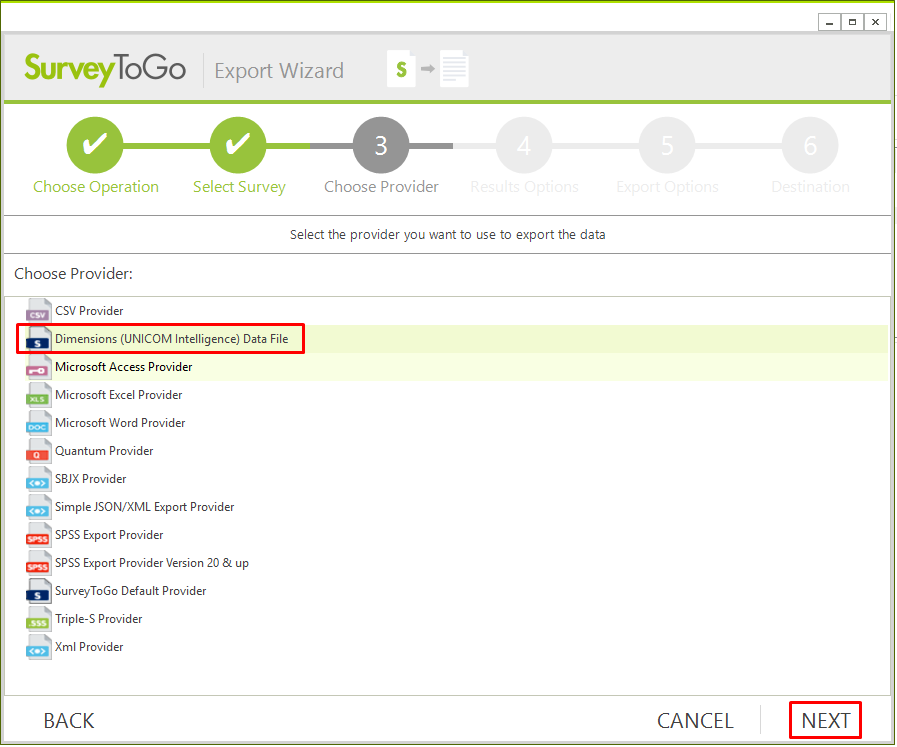Choose Microsoft Word Provider
This screenshot has height=747, width=897.
pyautogui.click(x=120, y=423)
